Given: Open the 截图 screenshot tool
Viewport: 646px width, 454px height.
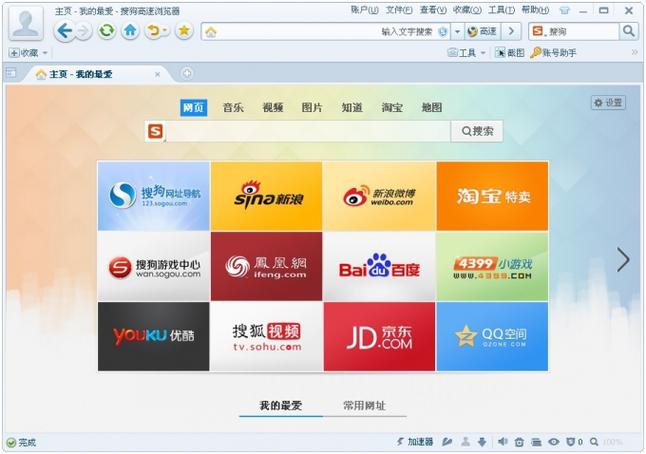Looking at the screenshot, I should [510, 53].
